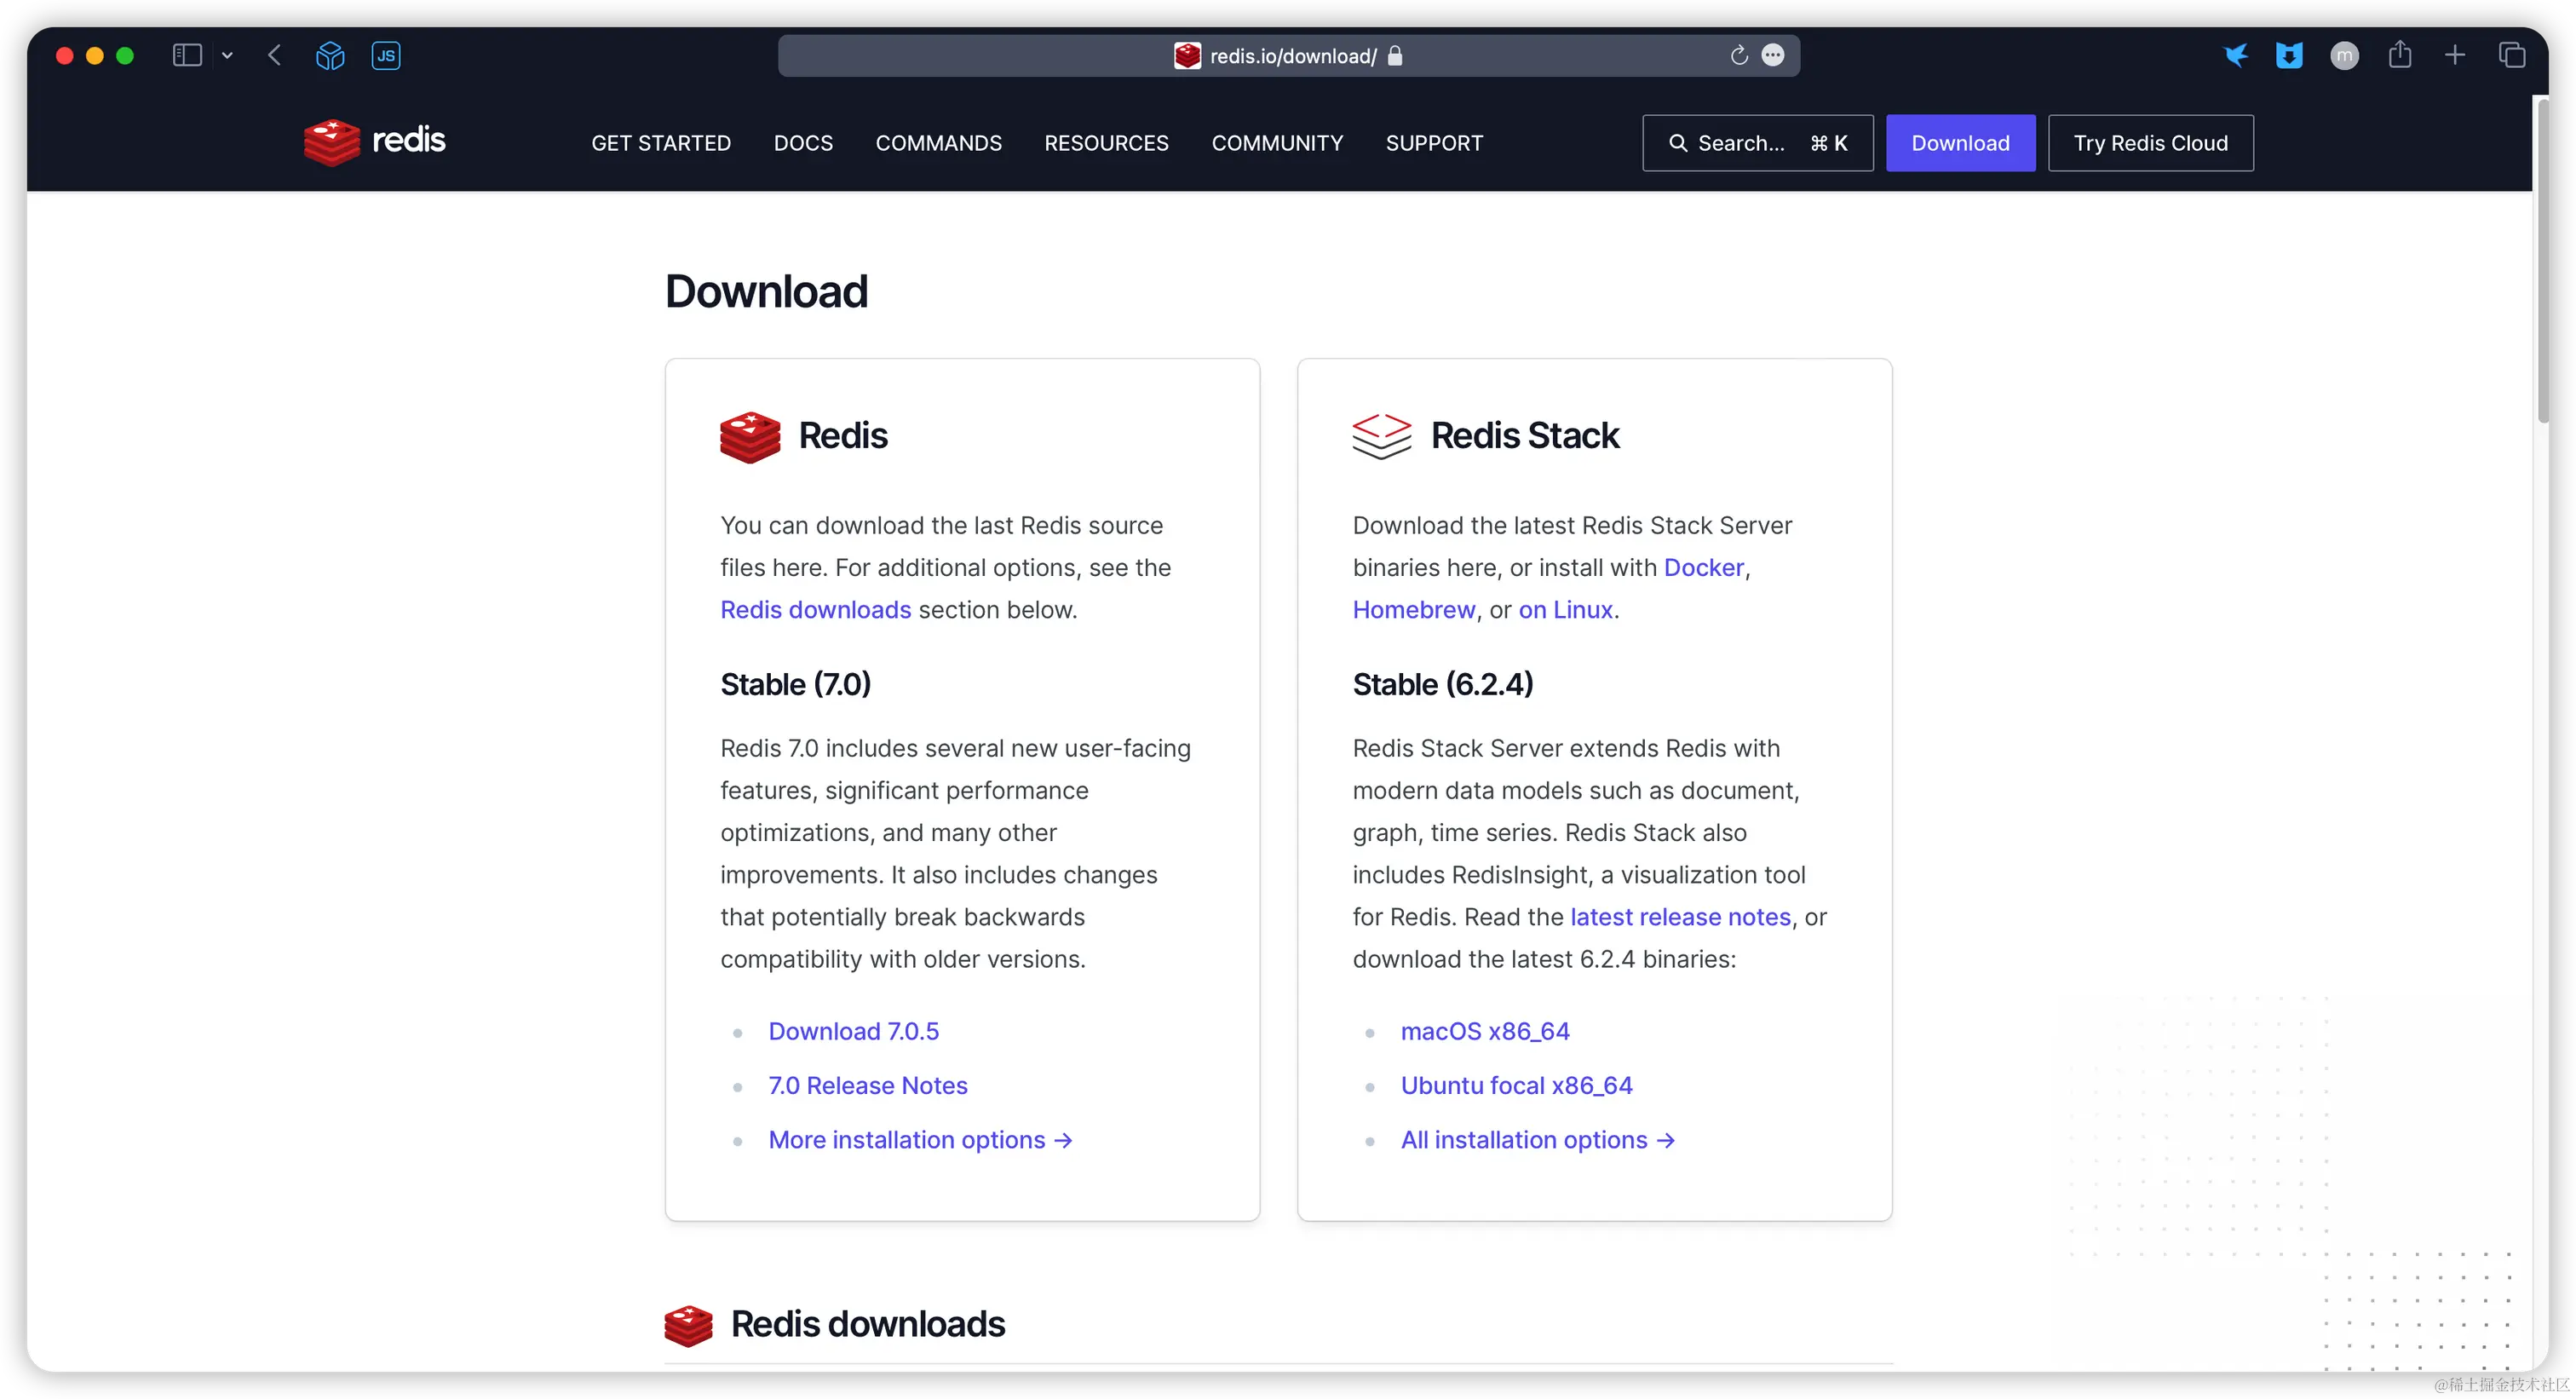
Task: Open COMMUNITY menu item
Action: pyautogui.click(x=1277, y=143)
